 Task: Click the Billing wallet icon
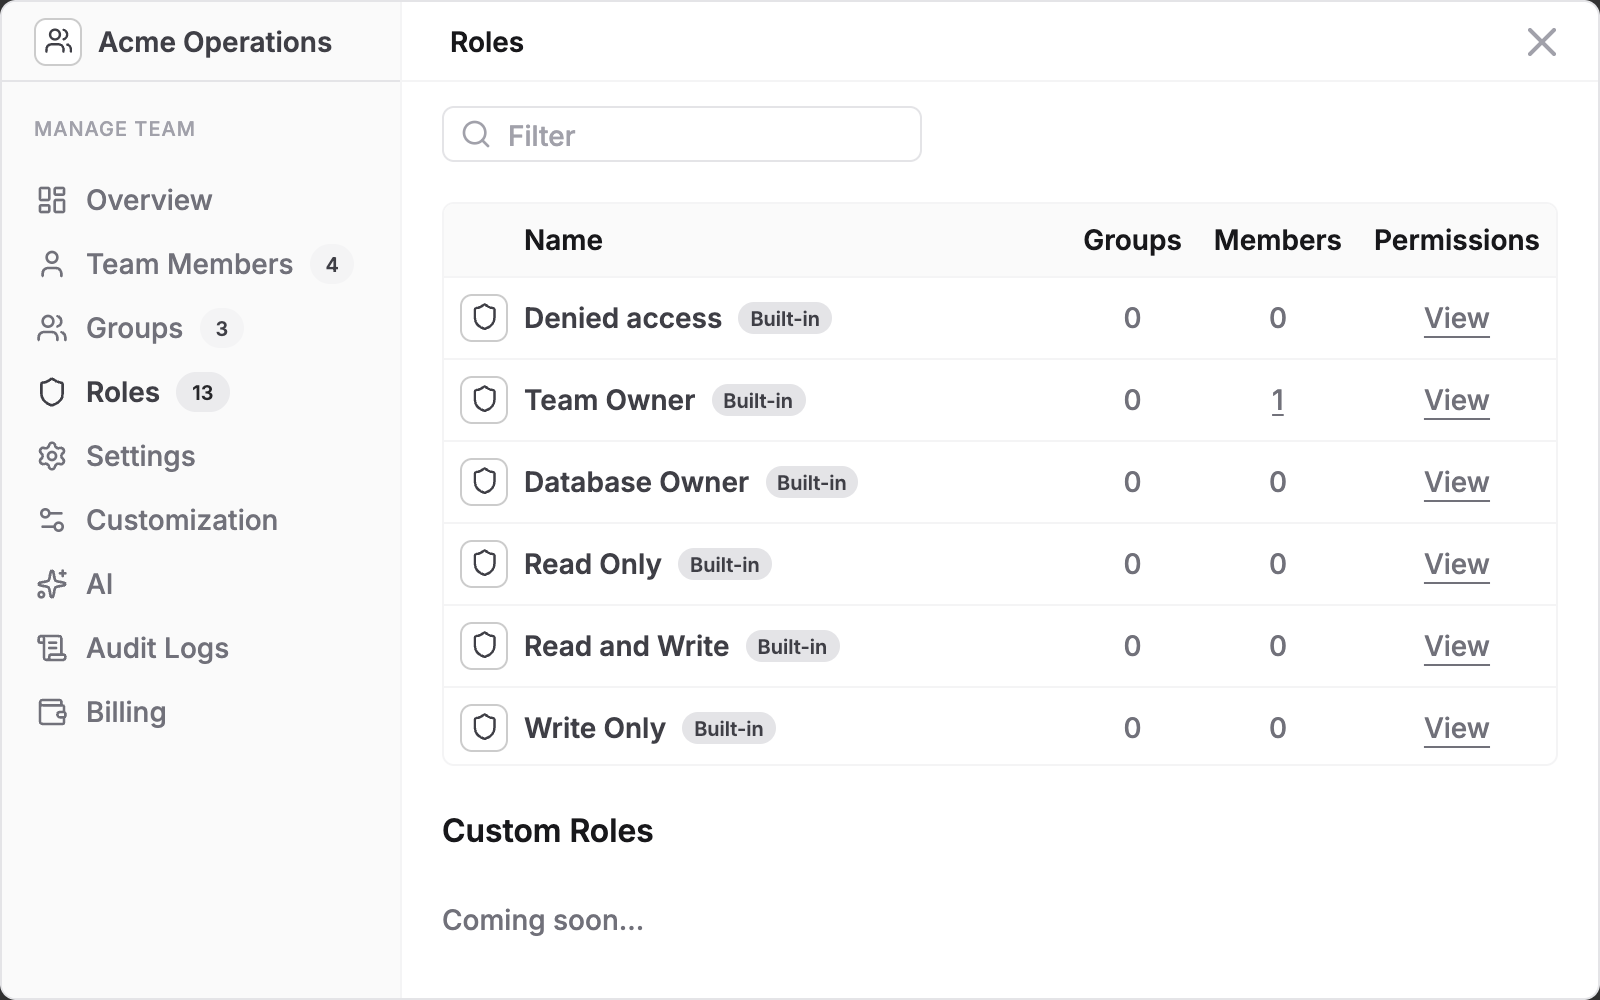tap(52, 712)
